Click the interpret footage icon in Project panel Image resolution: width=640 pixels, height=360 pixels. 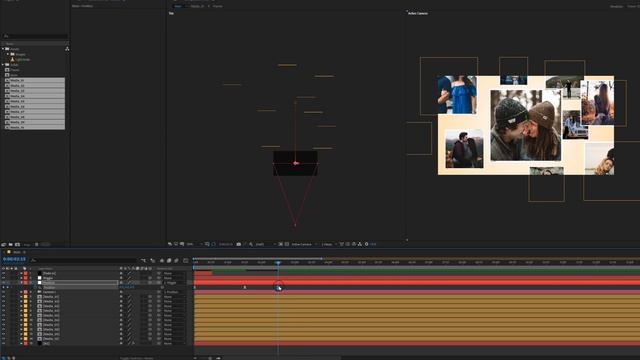(4, 244)
